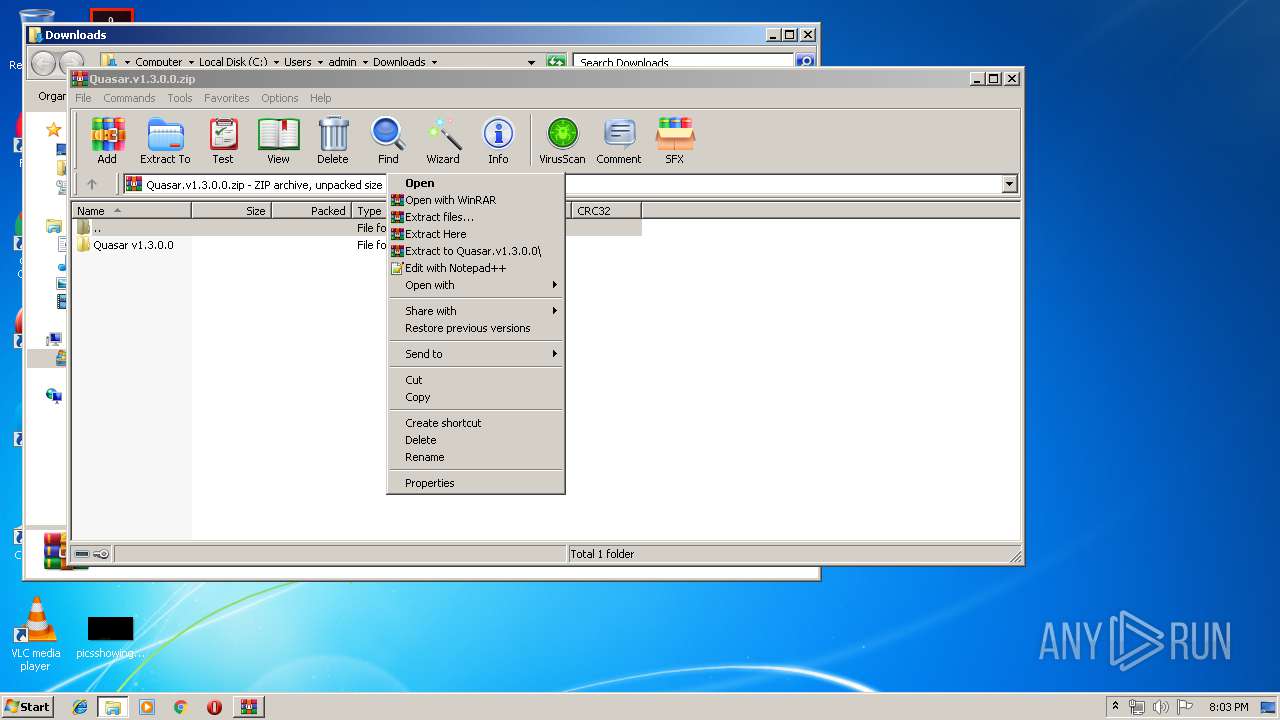Show hidden tray icons arrow
The image size is (1280, 720).
pos(1115,706)
